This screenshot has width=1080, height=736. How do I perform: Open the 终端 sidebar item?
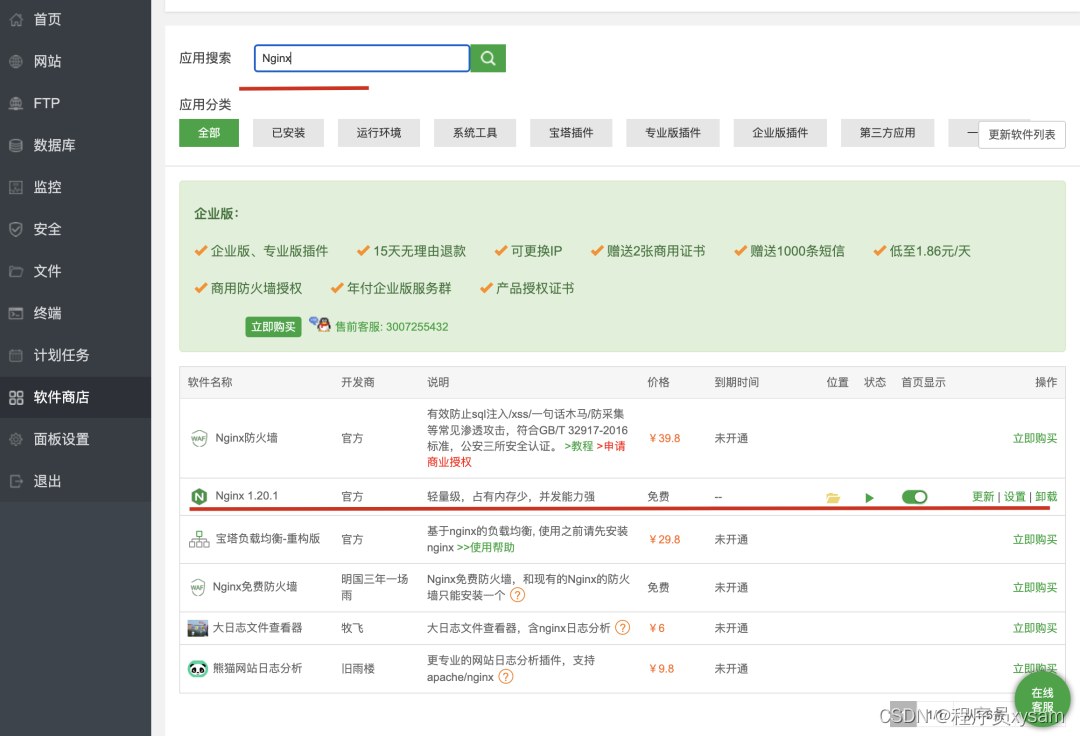[x=75, y=313]
